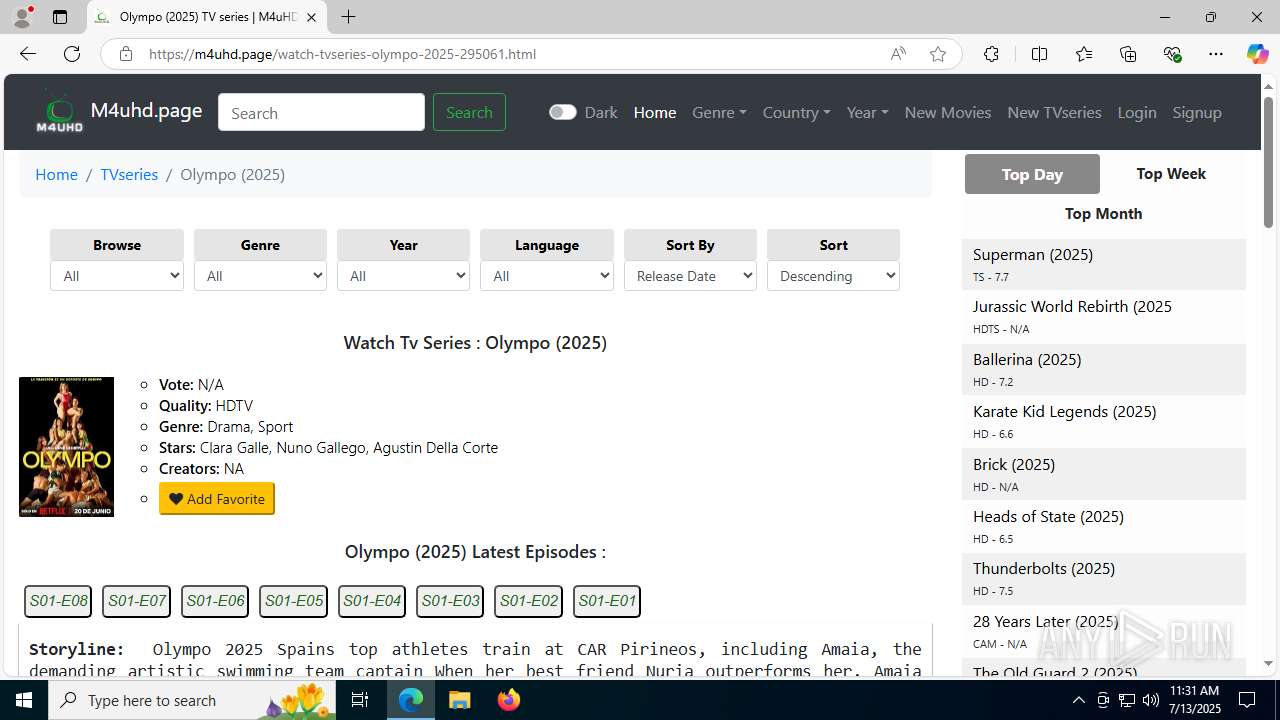The width and height of the screenshot is (1280, 720).
Task: Click Home breadcrumb link
Action: coord(56,174)
